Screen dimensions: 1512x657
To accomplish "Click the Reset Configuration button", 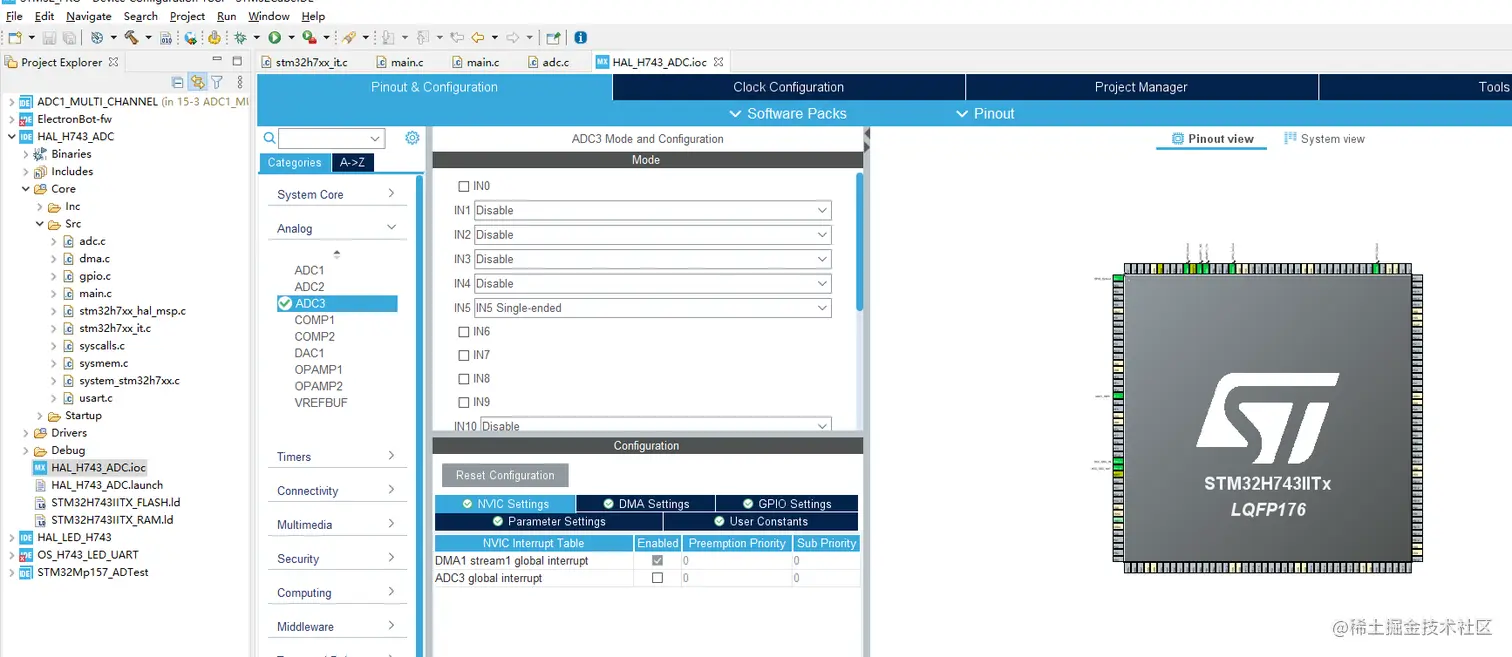I will (505, 475).
